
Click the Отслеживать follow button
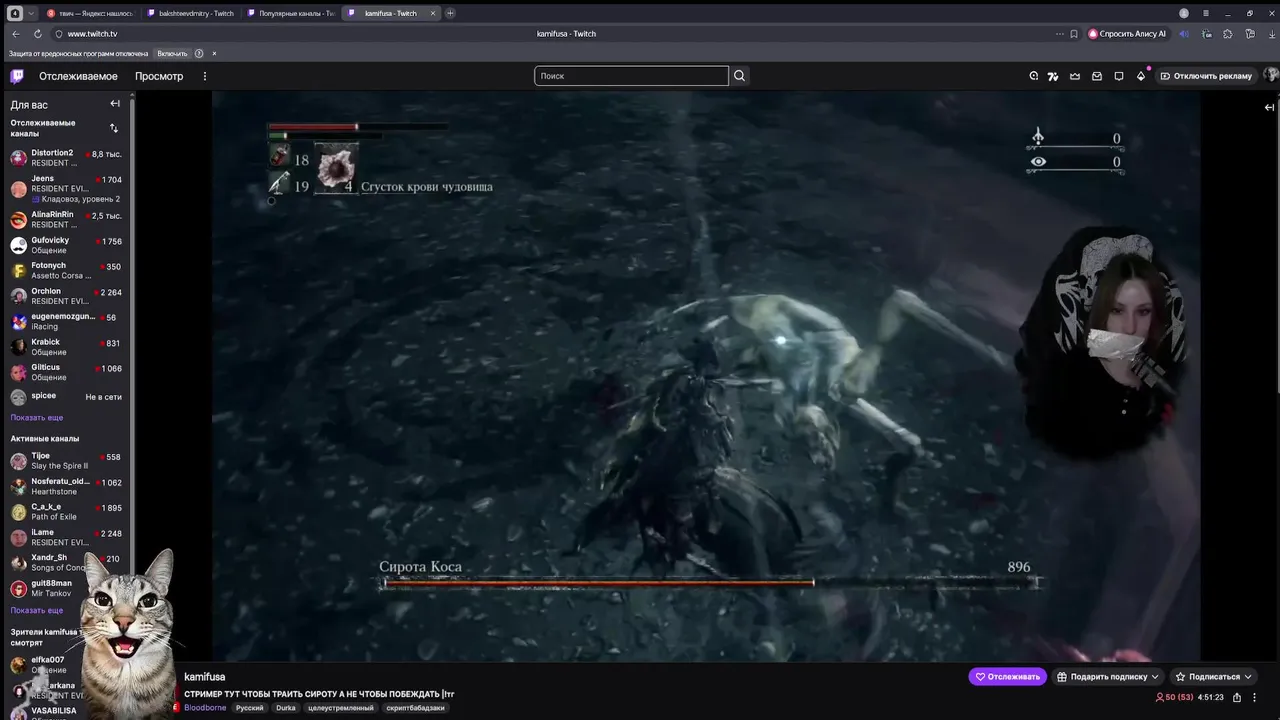(x=1007, y=677)
